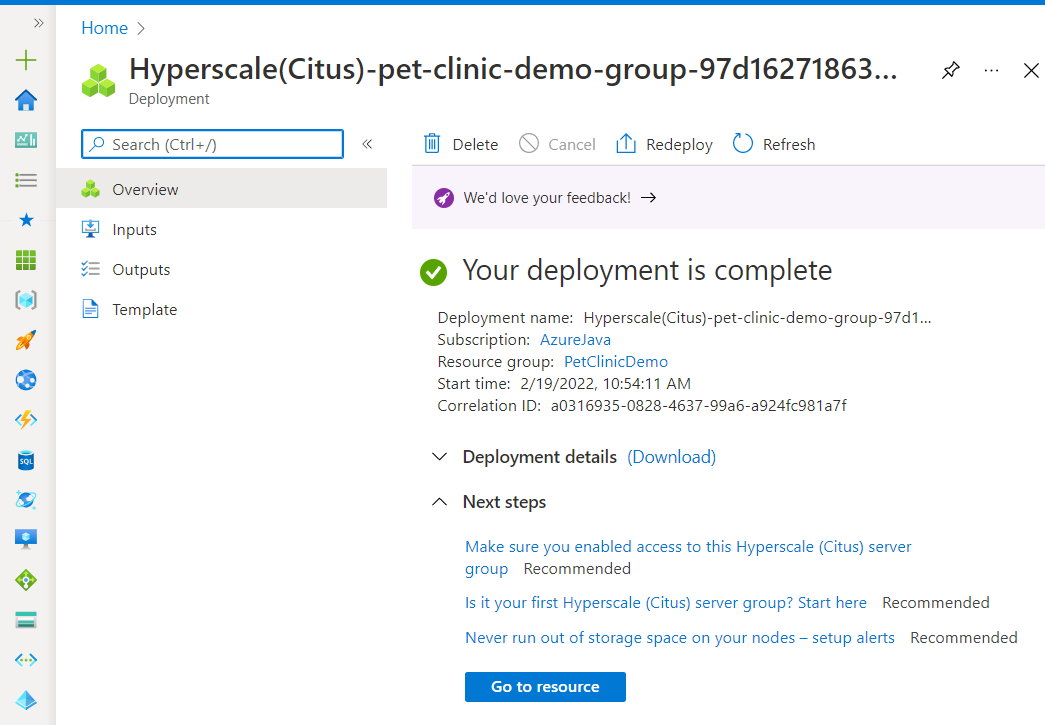The width and height of the screenshot is (1045, 725).
Task: Open the Dashboard chart icon in sidebar
Action: 26,140
